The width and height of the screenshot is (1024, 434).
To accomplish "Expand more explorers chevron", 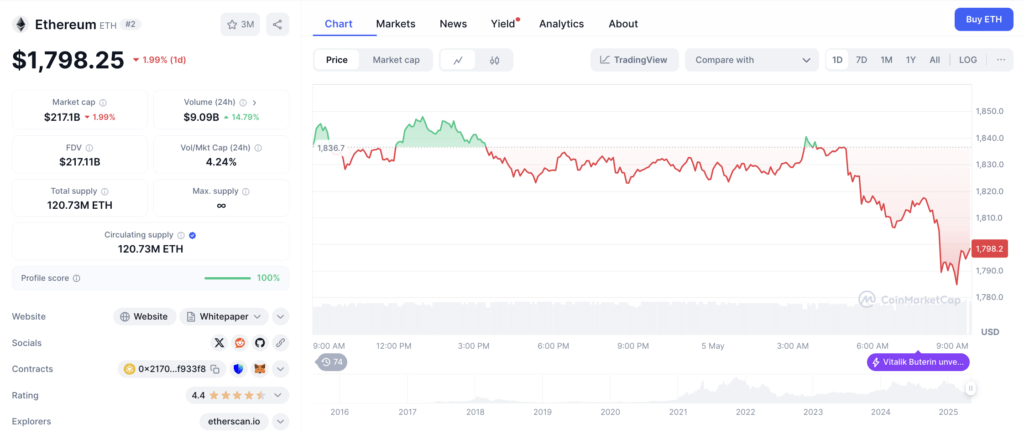I will (x=280, y=422).
